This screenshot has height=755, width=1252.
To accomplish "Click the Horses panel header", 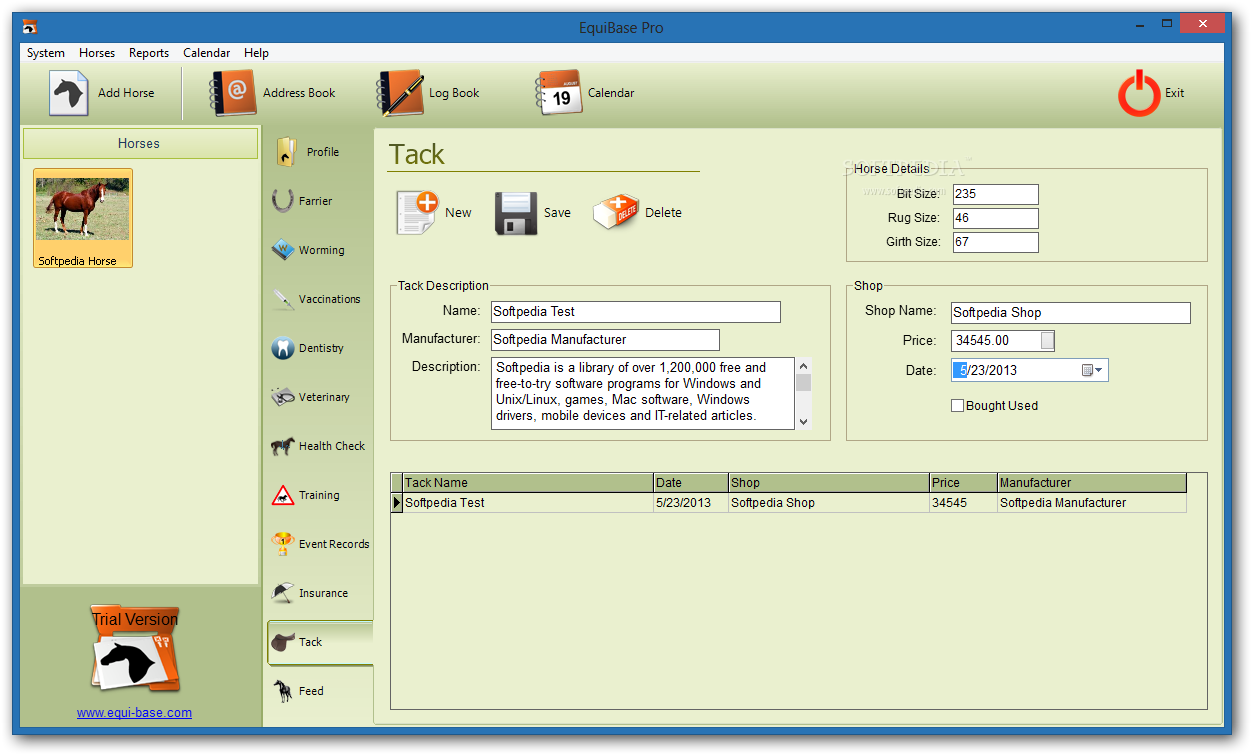I will [140, 144].
